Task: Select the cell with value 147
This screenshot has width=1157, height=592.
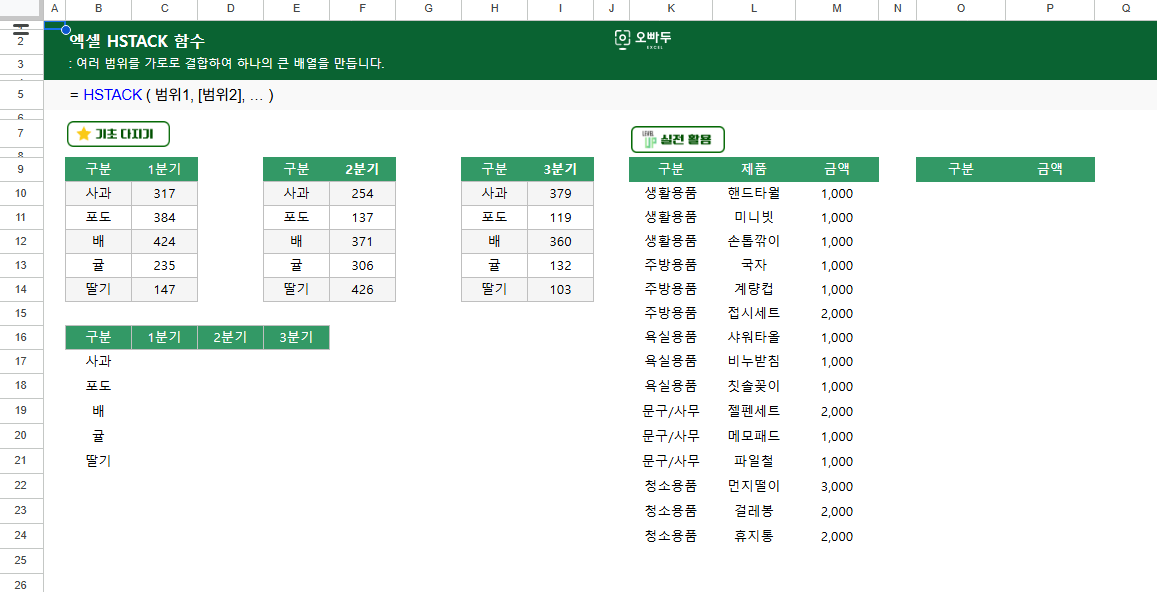Action: pos(165,289)
